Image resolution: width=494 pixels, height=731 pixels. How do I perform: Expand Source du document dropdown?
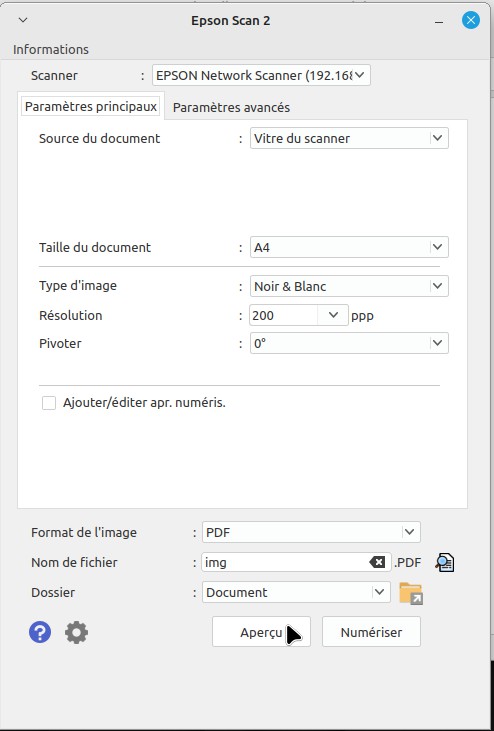349,138
